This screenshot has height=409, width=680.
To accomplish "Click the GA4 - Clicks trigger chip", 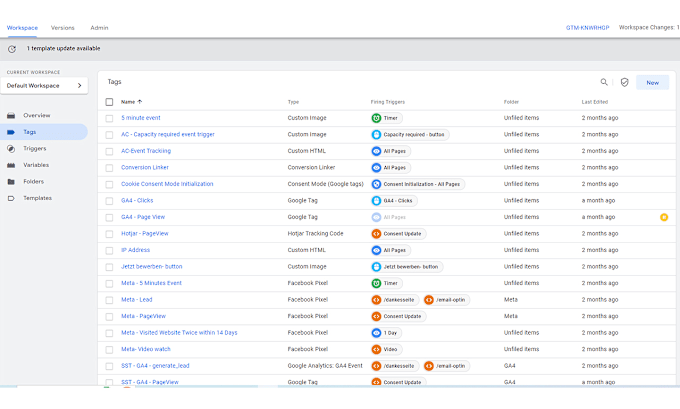I will (x=394, y=201).
